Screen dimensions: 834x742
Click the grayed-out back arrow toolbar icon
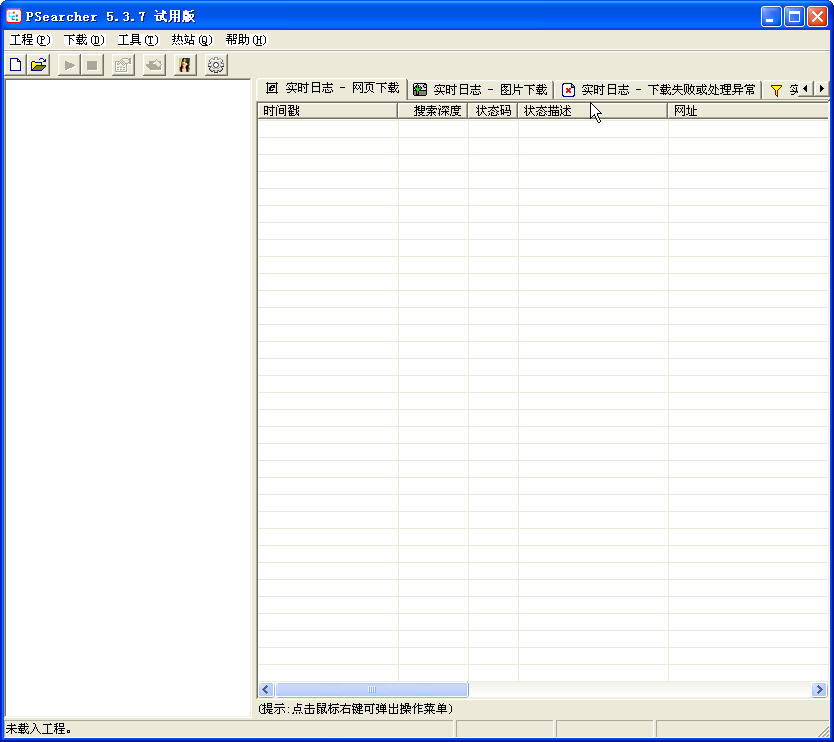coord(154,65)
